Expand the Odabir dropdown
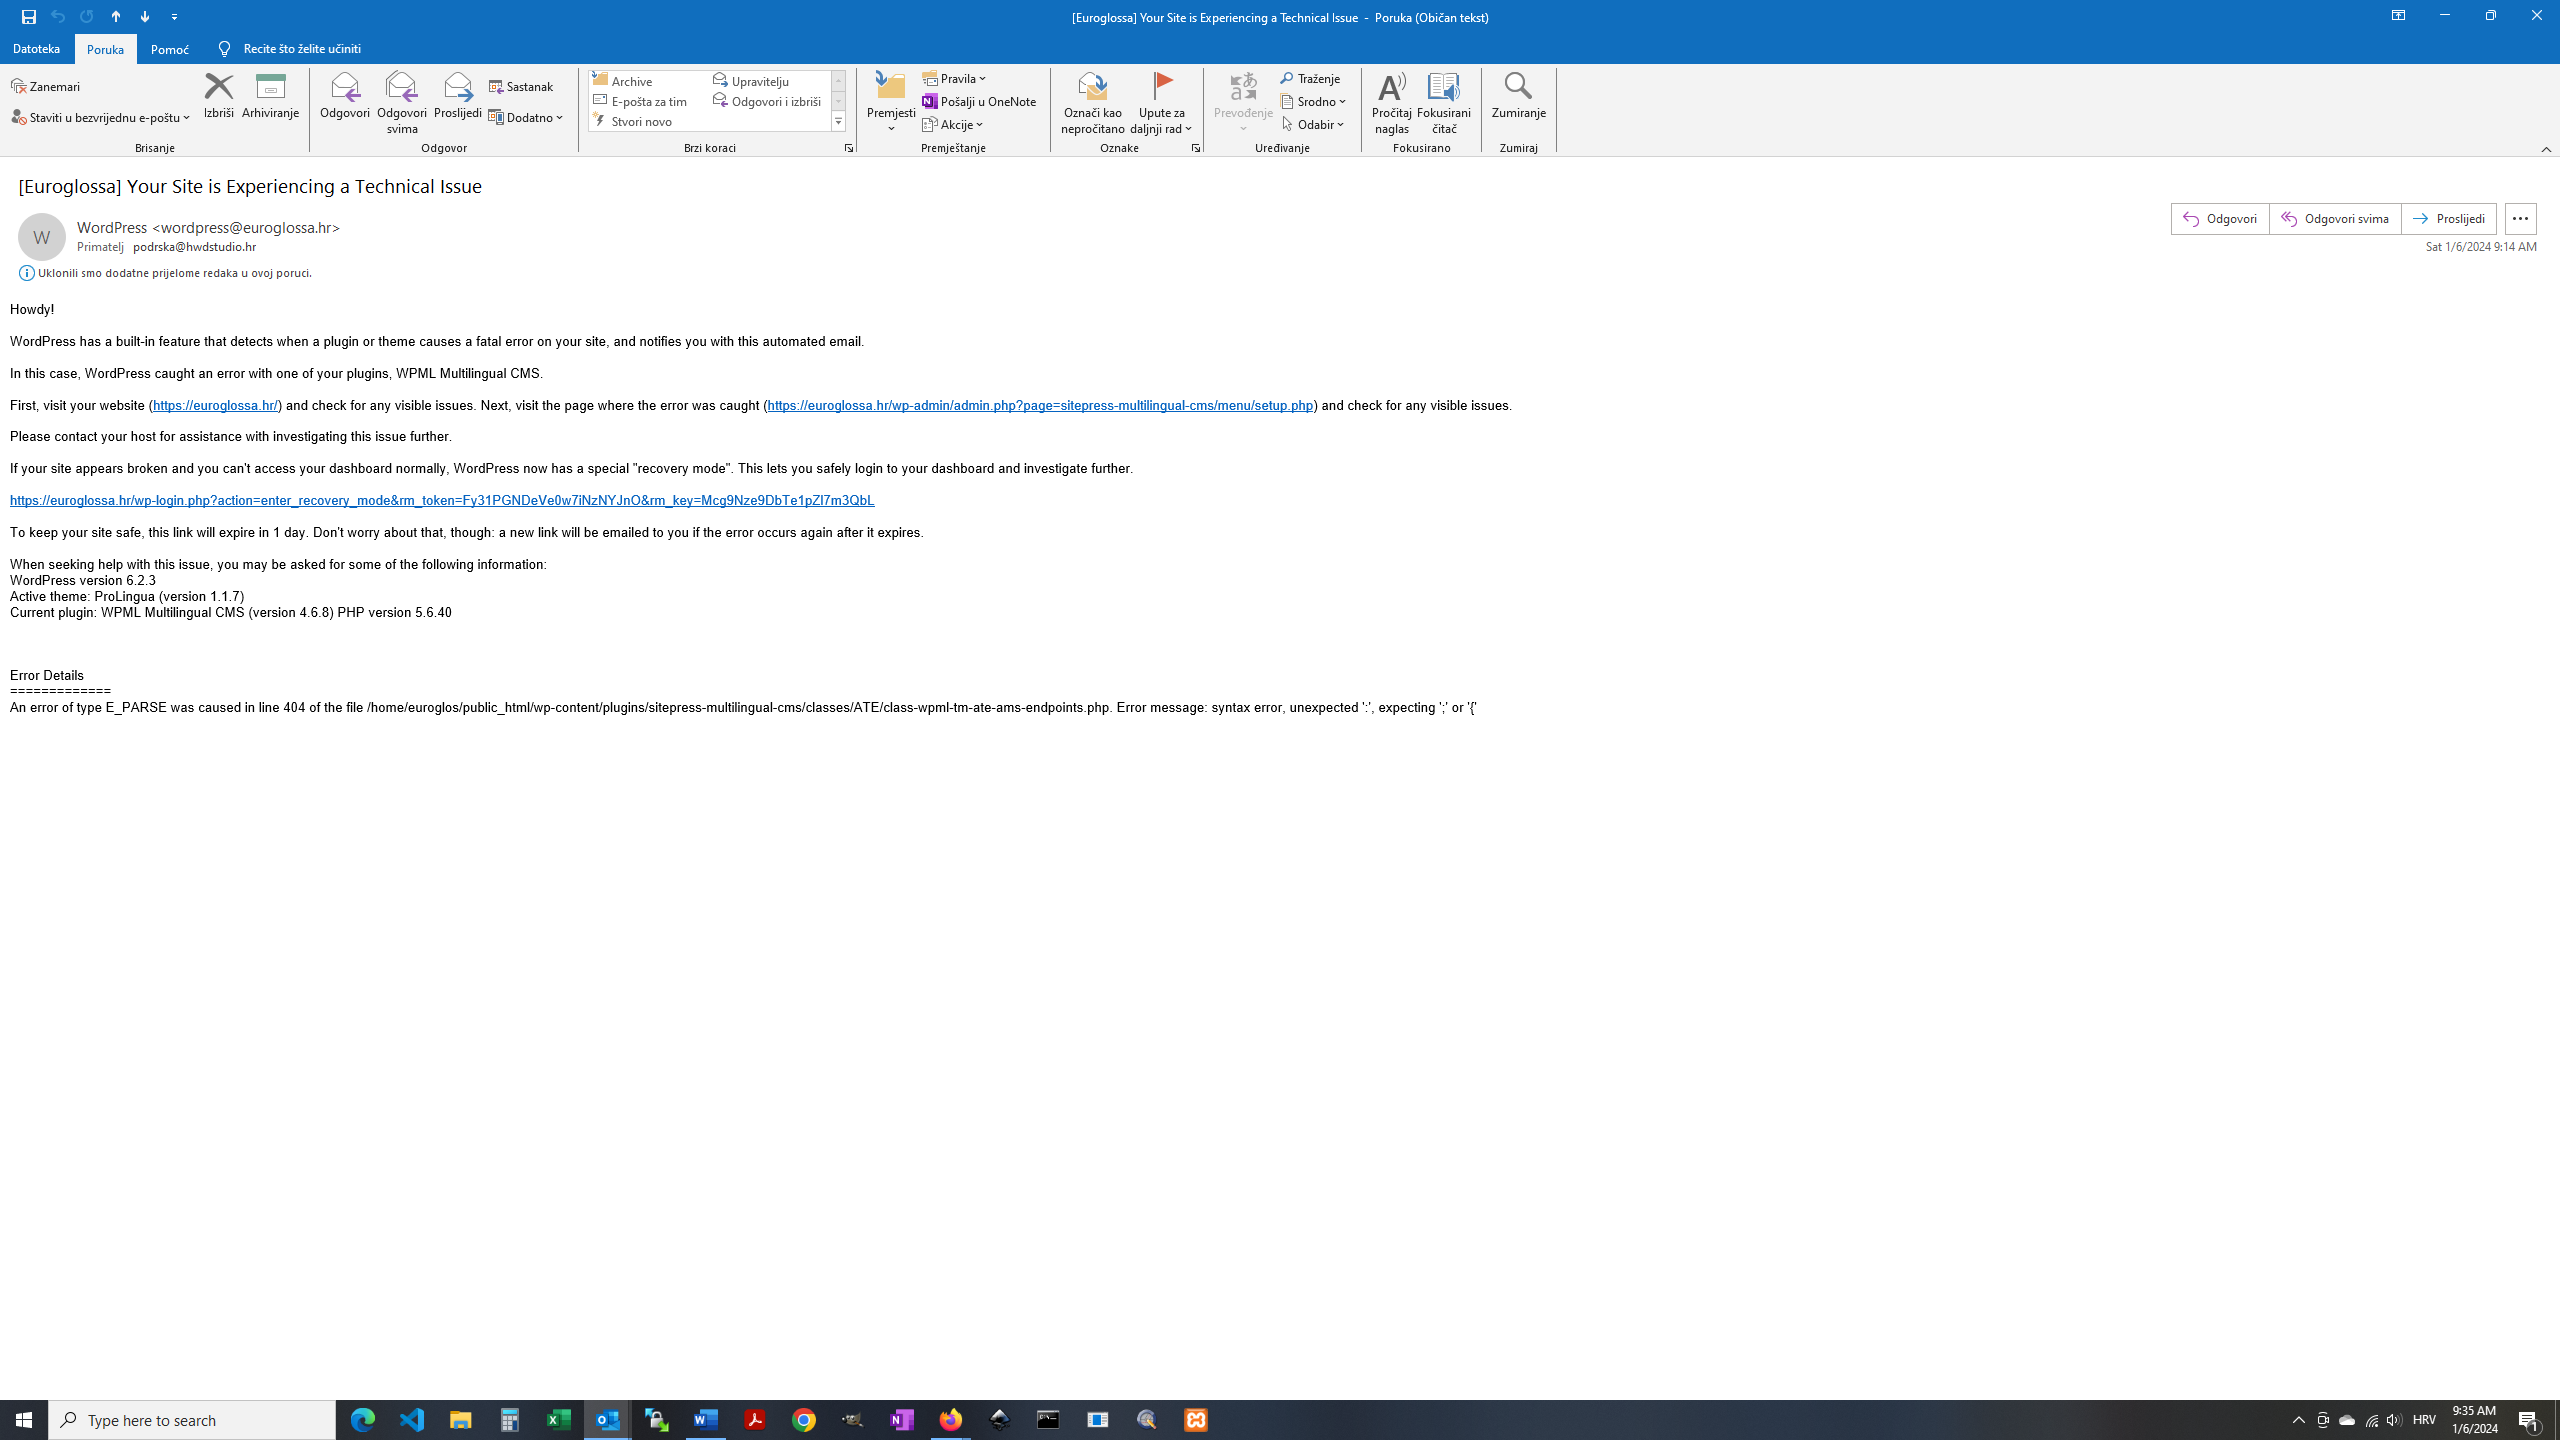Image resolution: width=2560 pixels, height=1440 pixels. tap(1313, 124)
